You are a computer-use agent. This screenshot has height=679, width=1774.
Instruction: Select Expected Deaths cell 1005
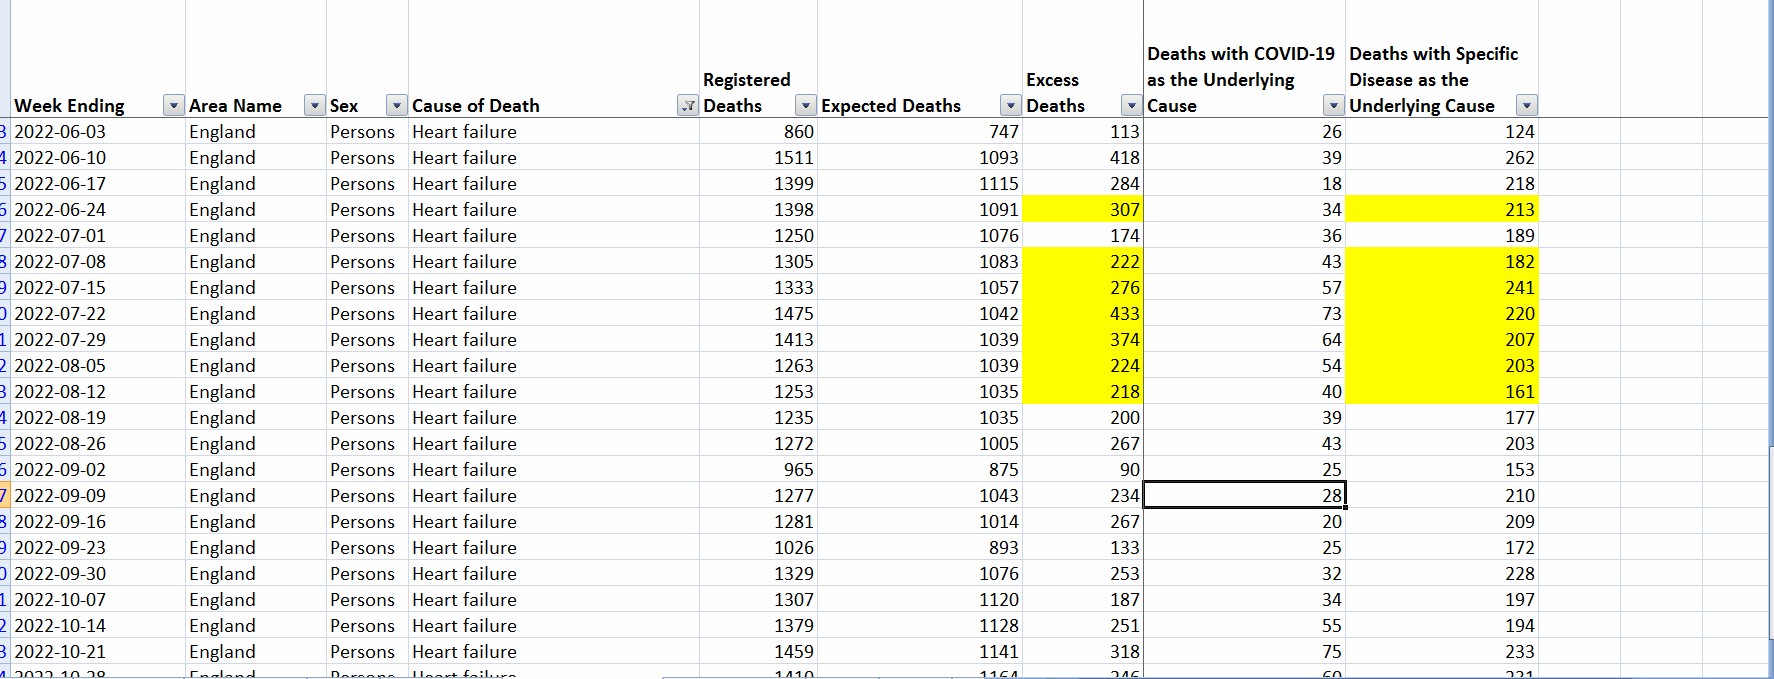point(920,443)
